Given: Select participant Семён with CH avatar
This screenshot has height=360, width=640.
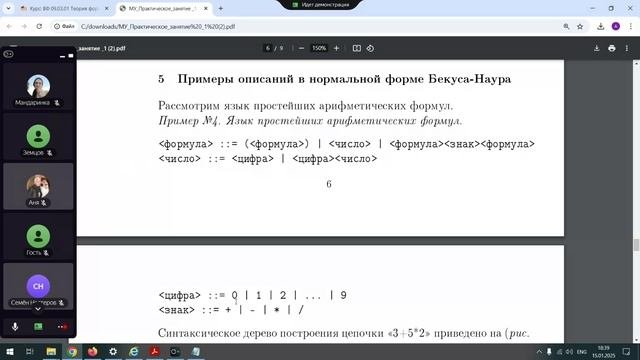Looking at the screenshot, I should (38, 287).
